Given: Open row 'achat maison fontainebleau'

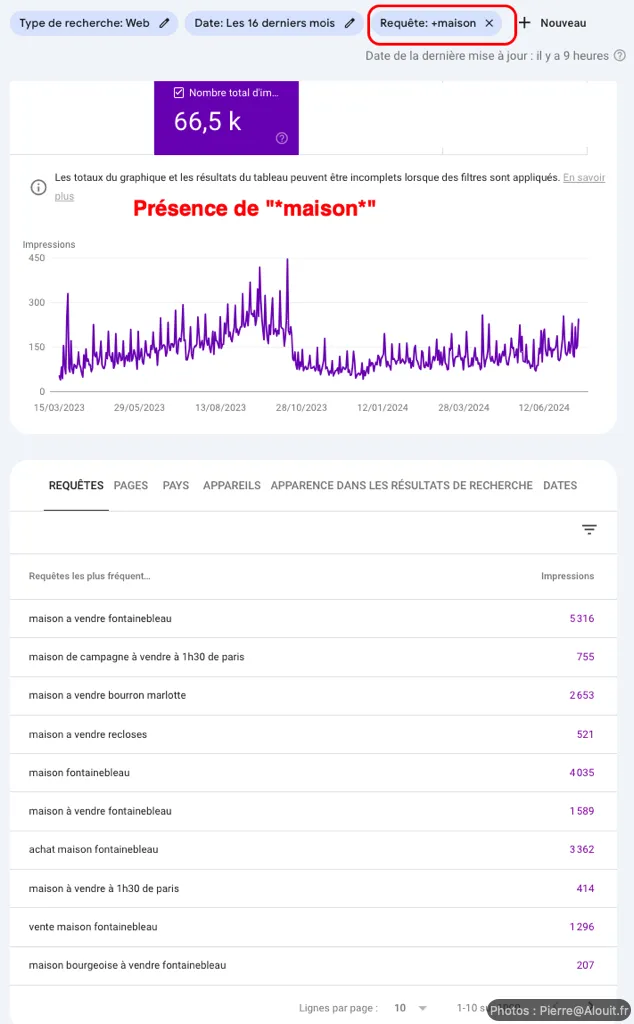Looking at the screenshot, I should click(93, 849).
